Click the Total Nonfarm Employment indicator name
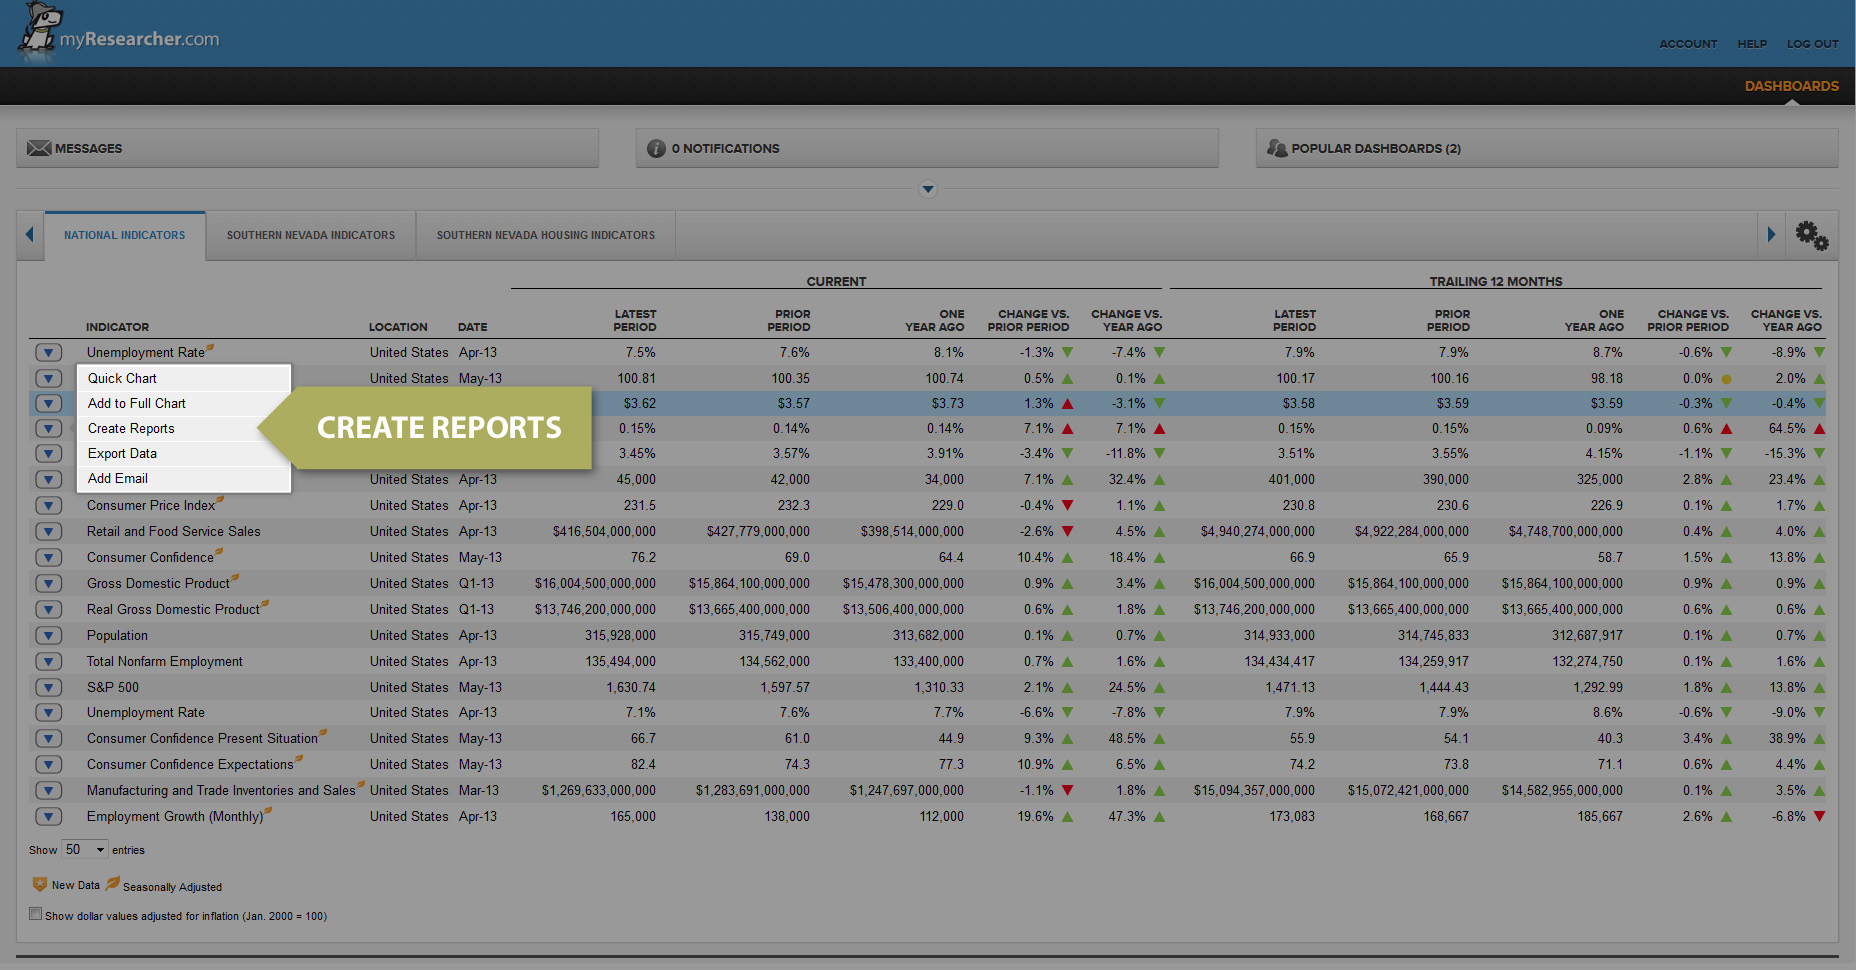Image resolution: width=1856 pixels, height=970 pixels. pos(165,661)
